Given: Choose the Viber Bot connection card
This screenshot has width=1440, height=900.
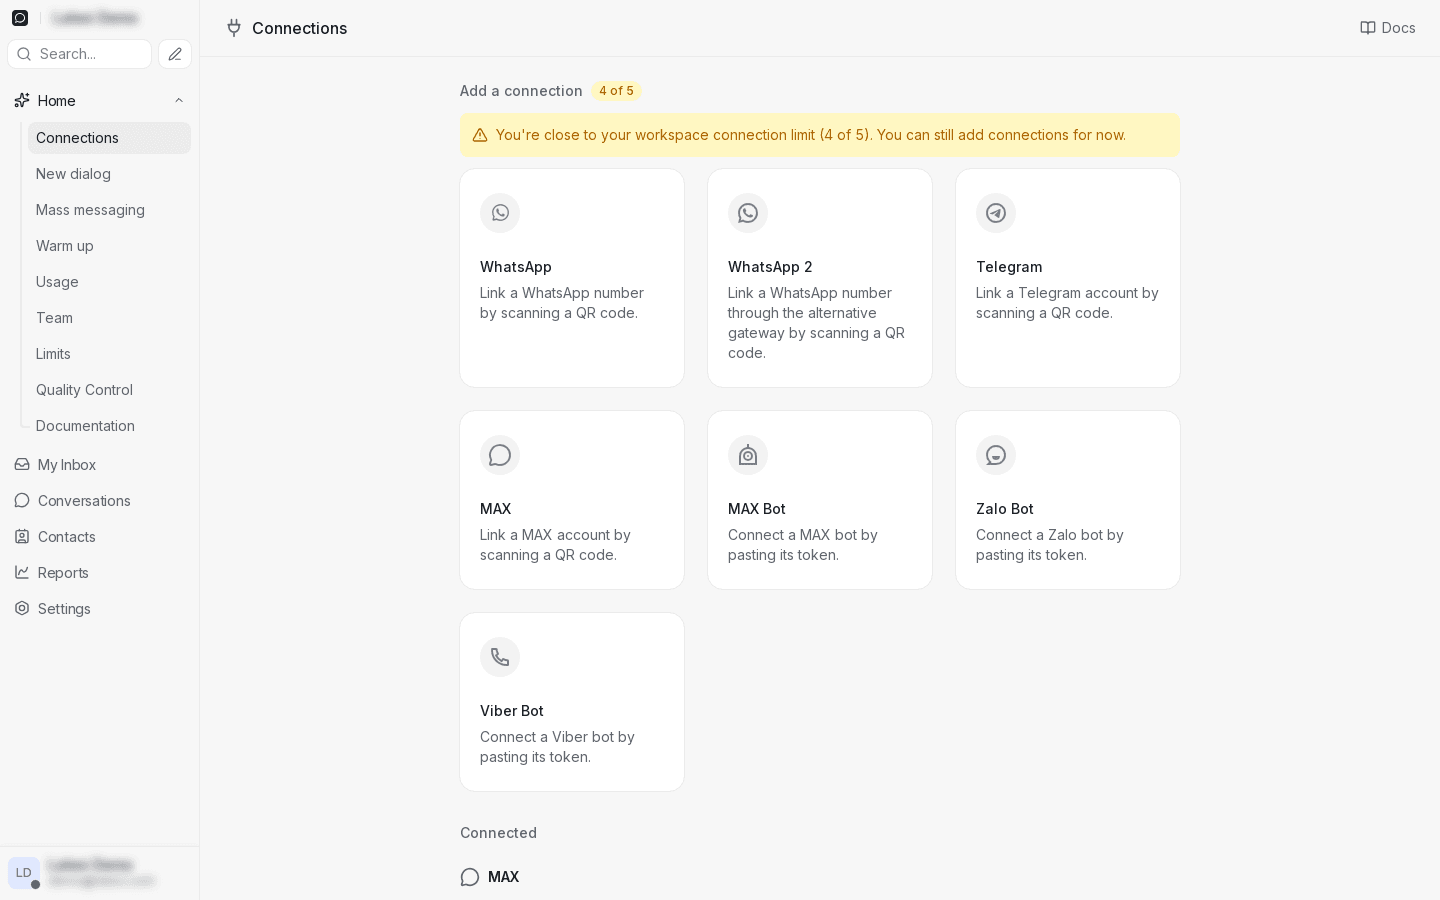Looking at the screenshot, I should 572,702.
